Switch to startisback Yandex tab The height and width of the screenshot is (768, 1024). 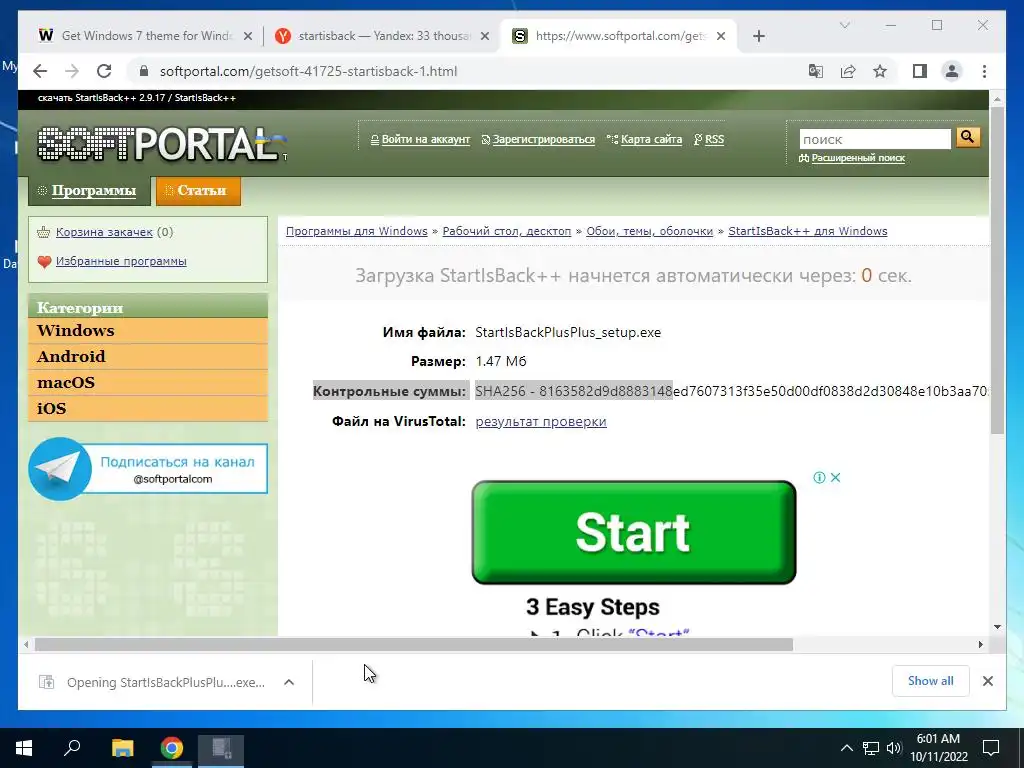pyautogui.click(x=383, y=36)
